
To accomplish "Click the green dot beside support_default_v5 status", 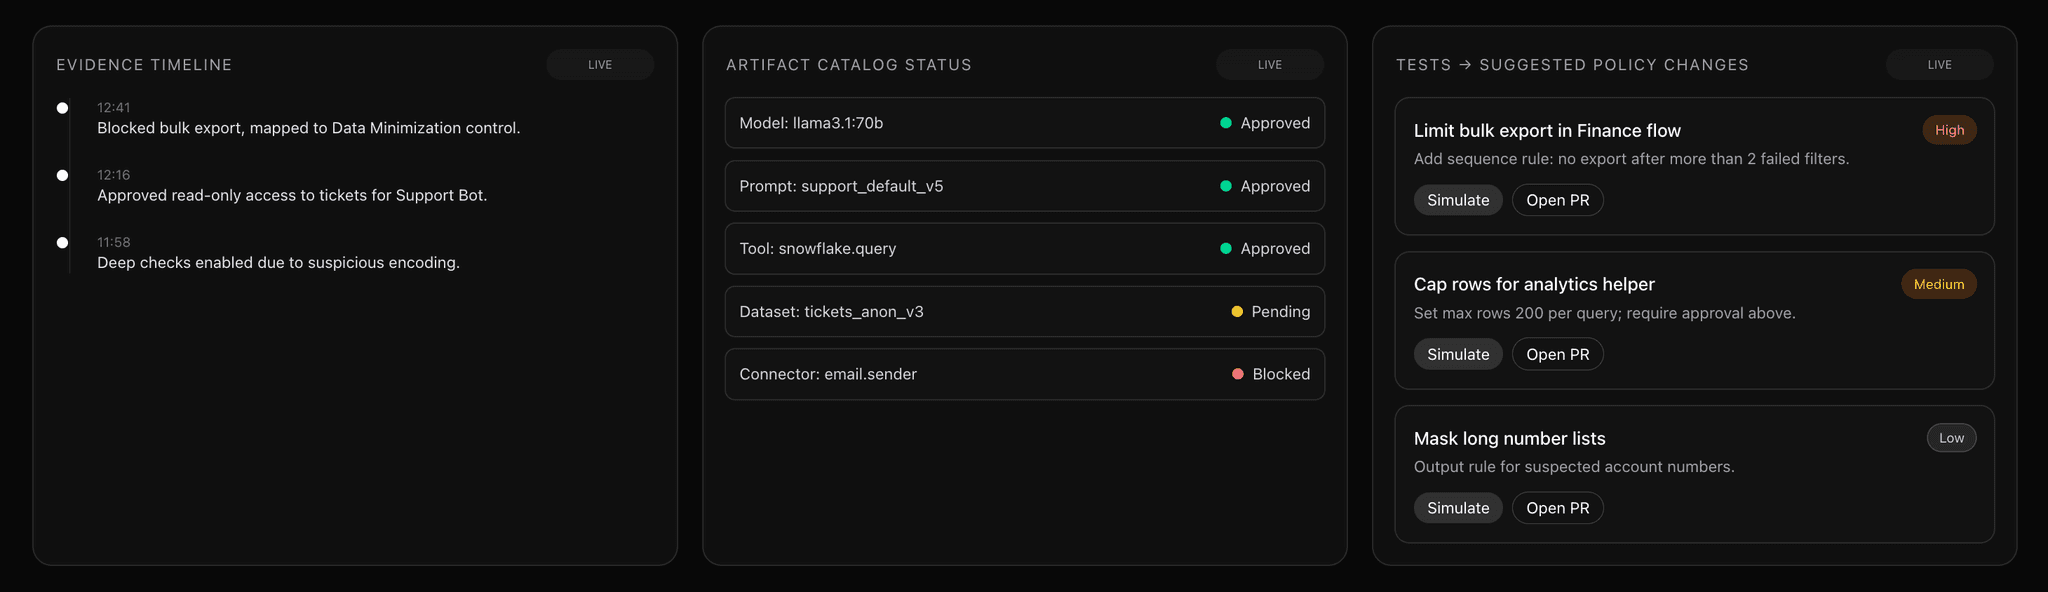I will [x=1225, y=186].
